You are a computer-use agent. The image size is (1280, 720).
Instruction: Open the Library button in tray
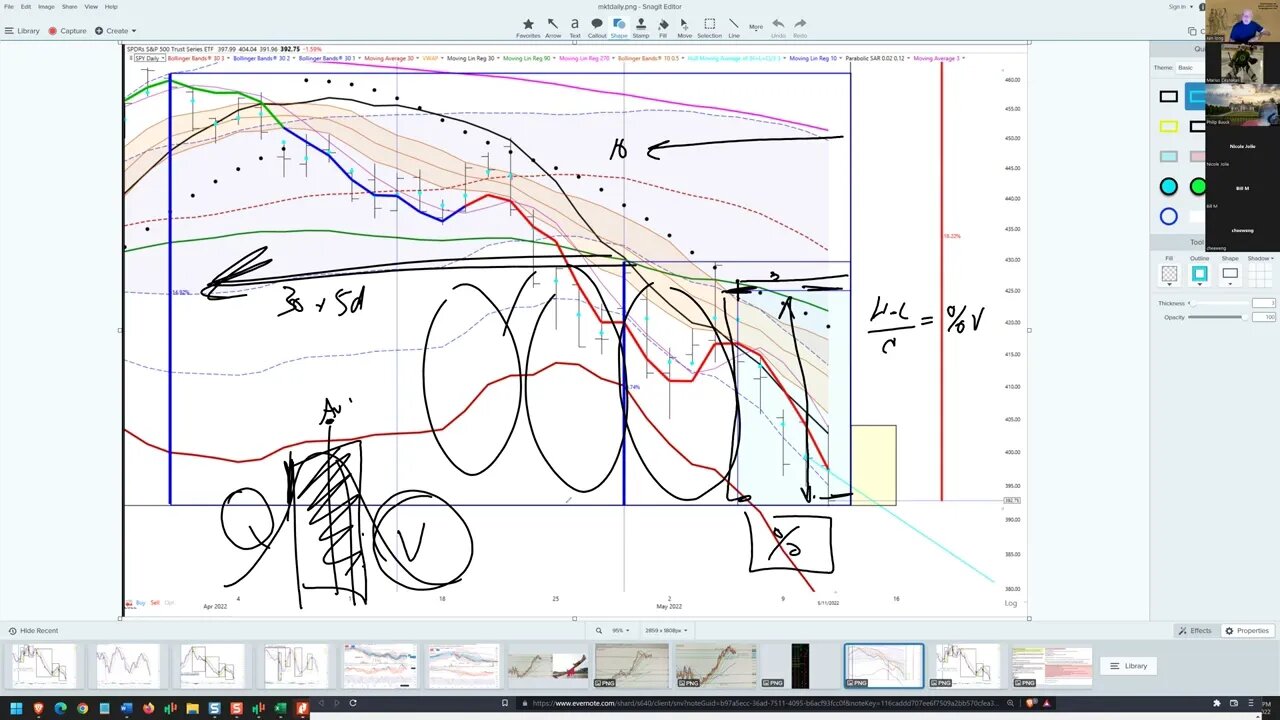(x=1129, y=666)
